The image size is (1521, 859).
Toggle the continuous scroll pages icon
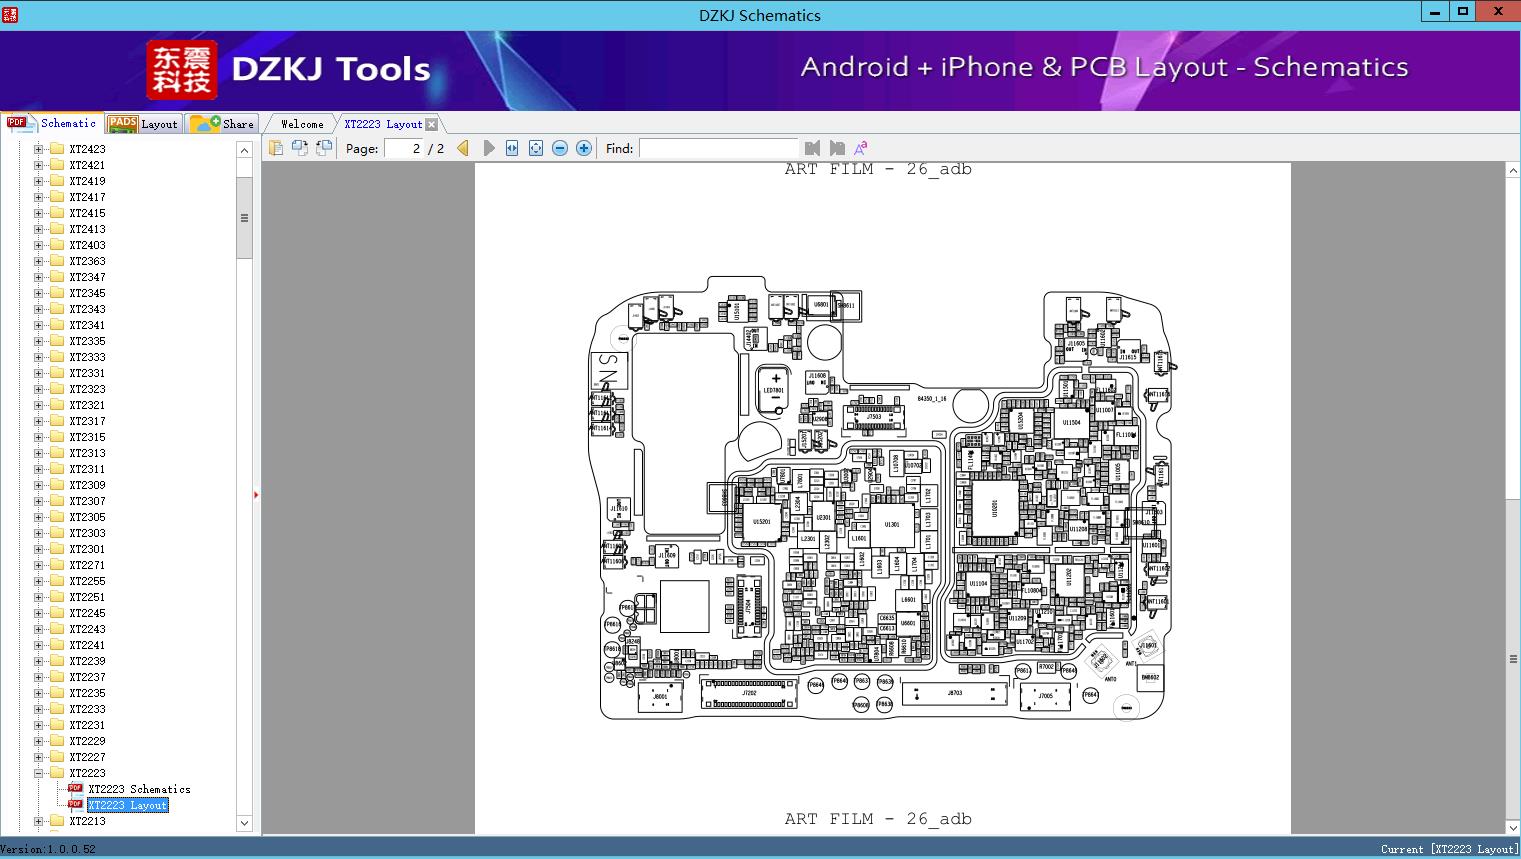(323, 148)
